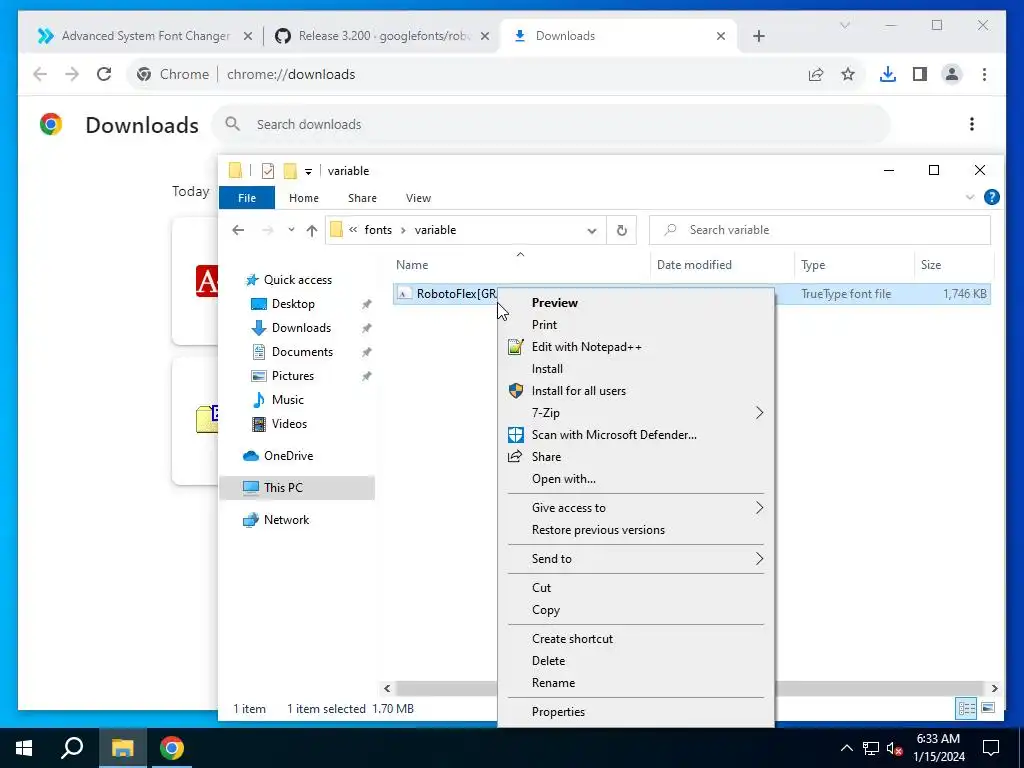Expand the 7-Zip submenu arrow

[759, 413]
